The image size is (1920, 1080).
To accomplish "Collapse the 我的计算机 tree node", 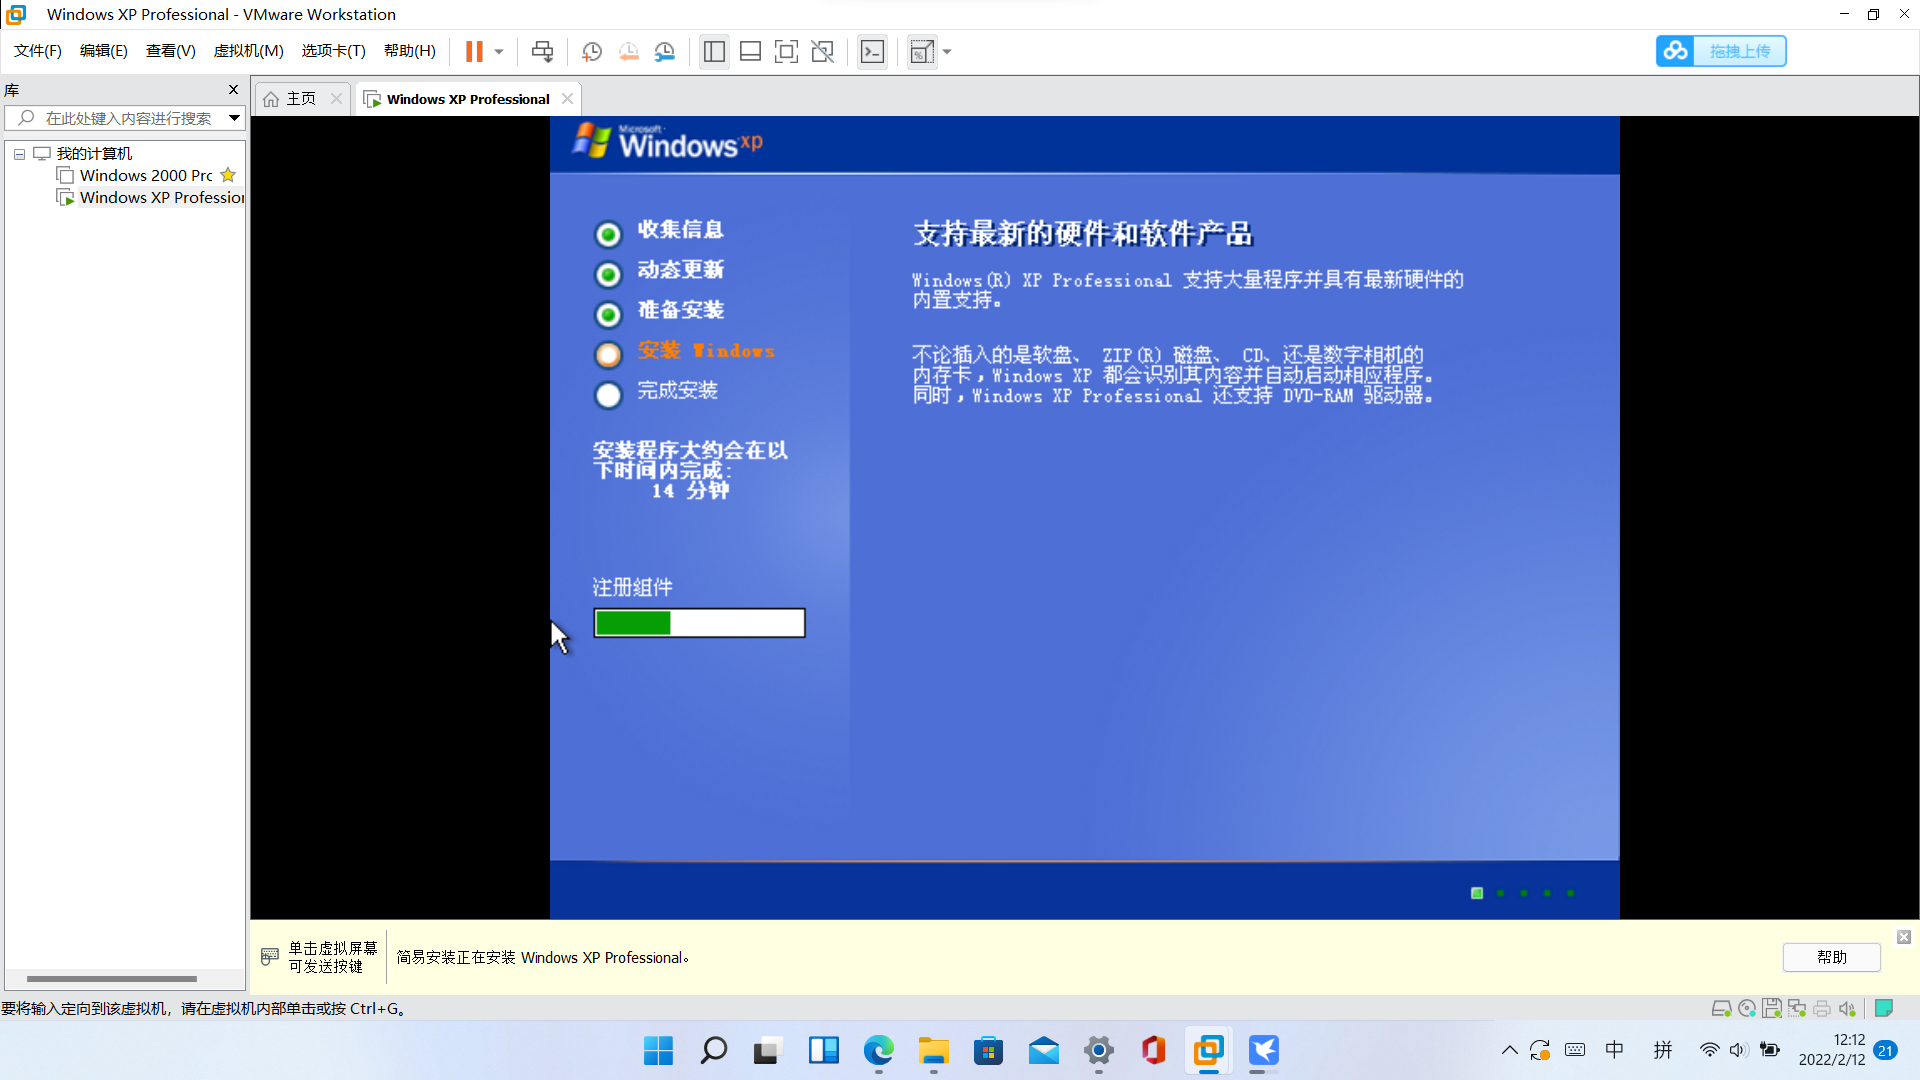I will (x=19, y=154).
